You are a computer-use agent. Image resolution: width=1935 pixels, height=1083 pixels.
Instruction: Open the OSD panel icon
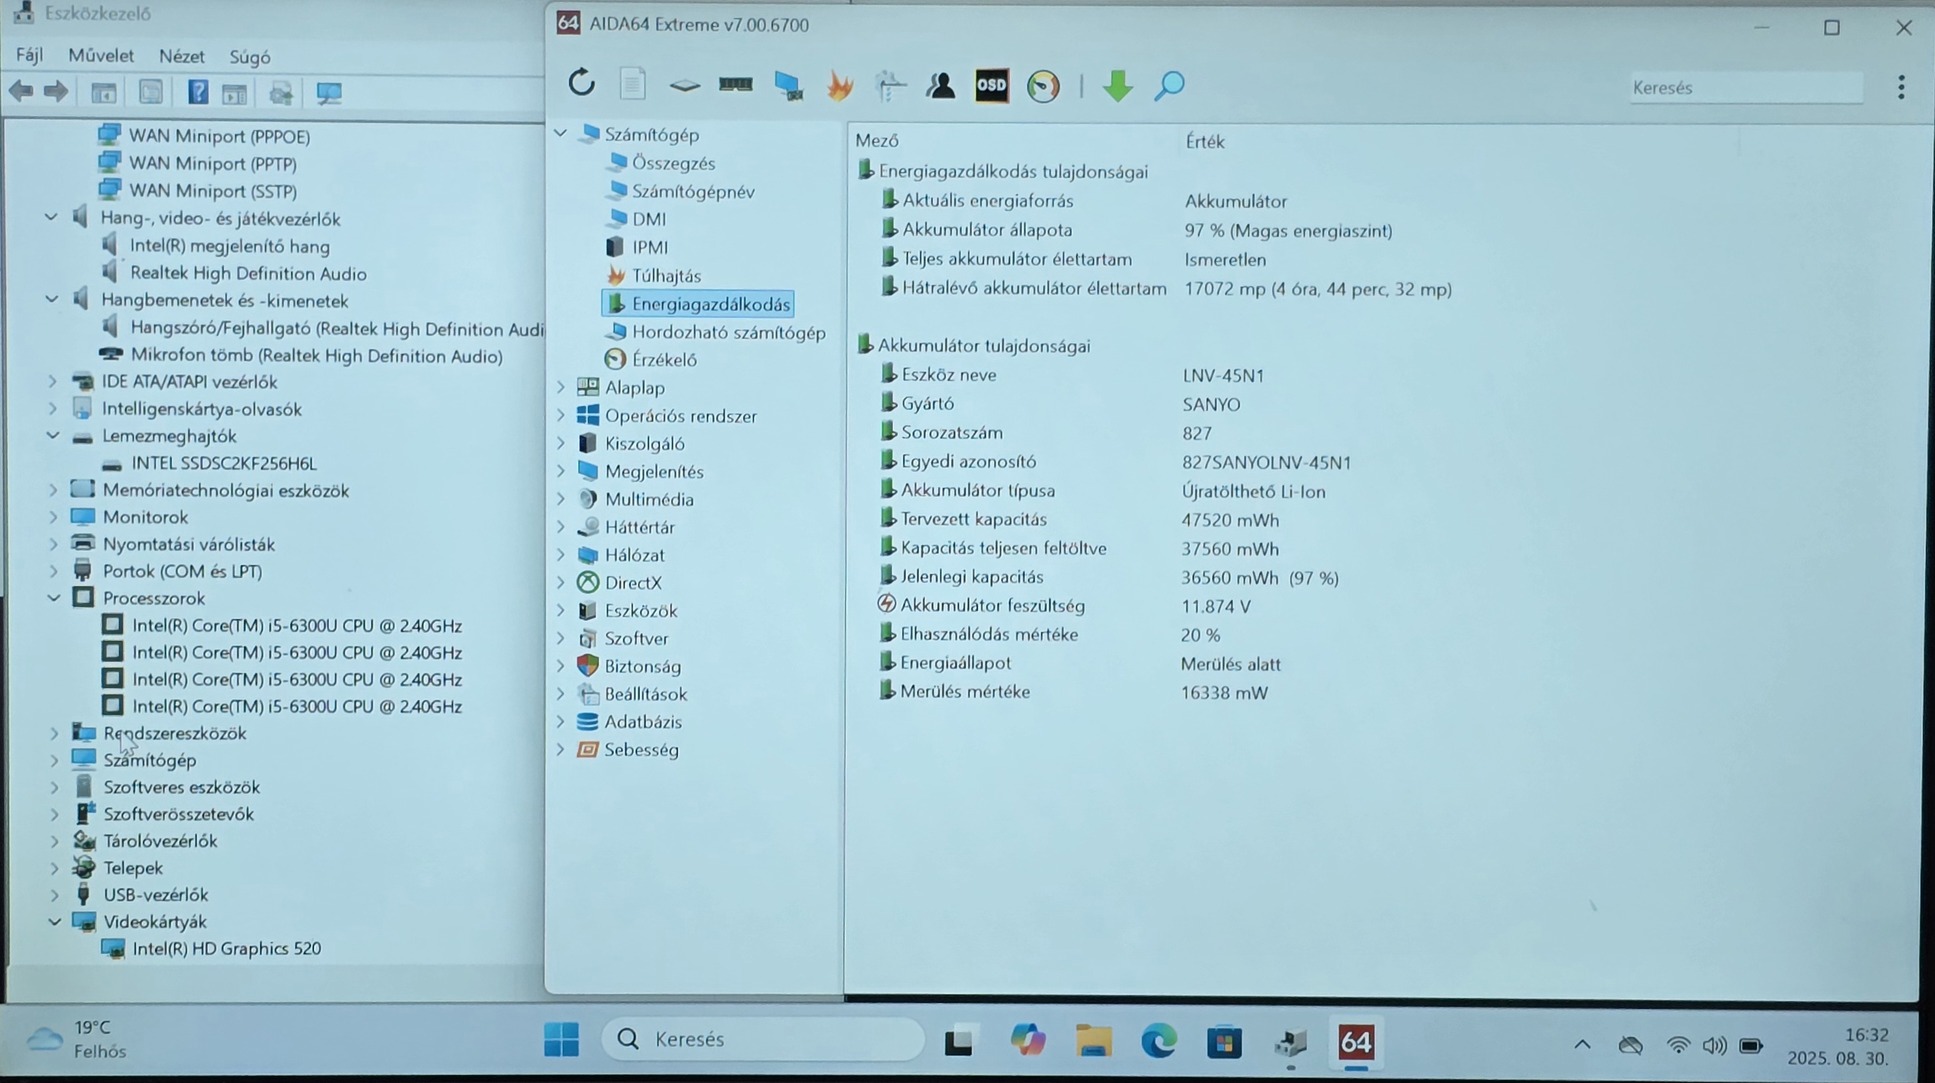(x=991, y=86)
